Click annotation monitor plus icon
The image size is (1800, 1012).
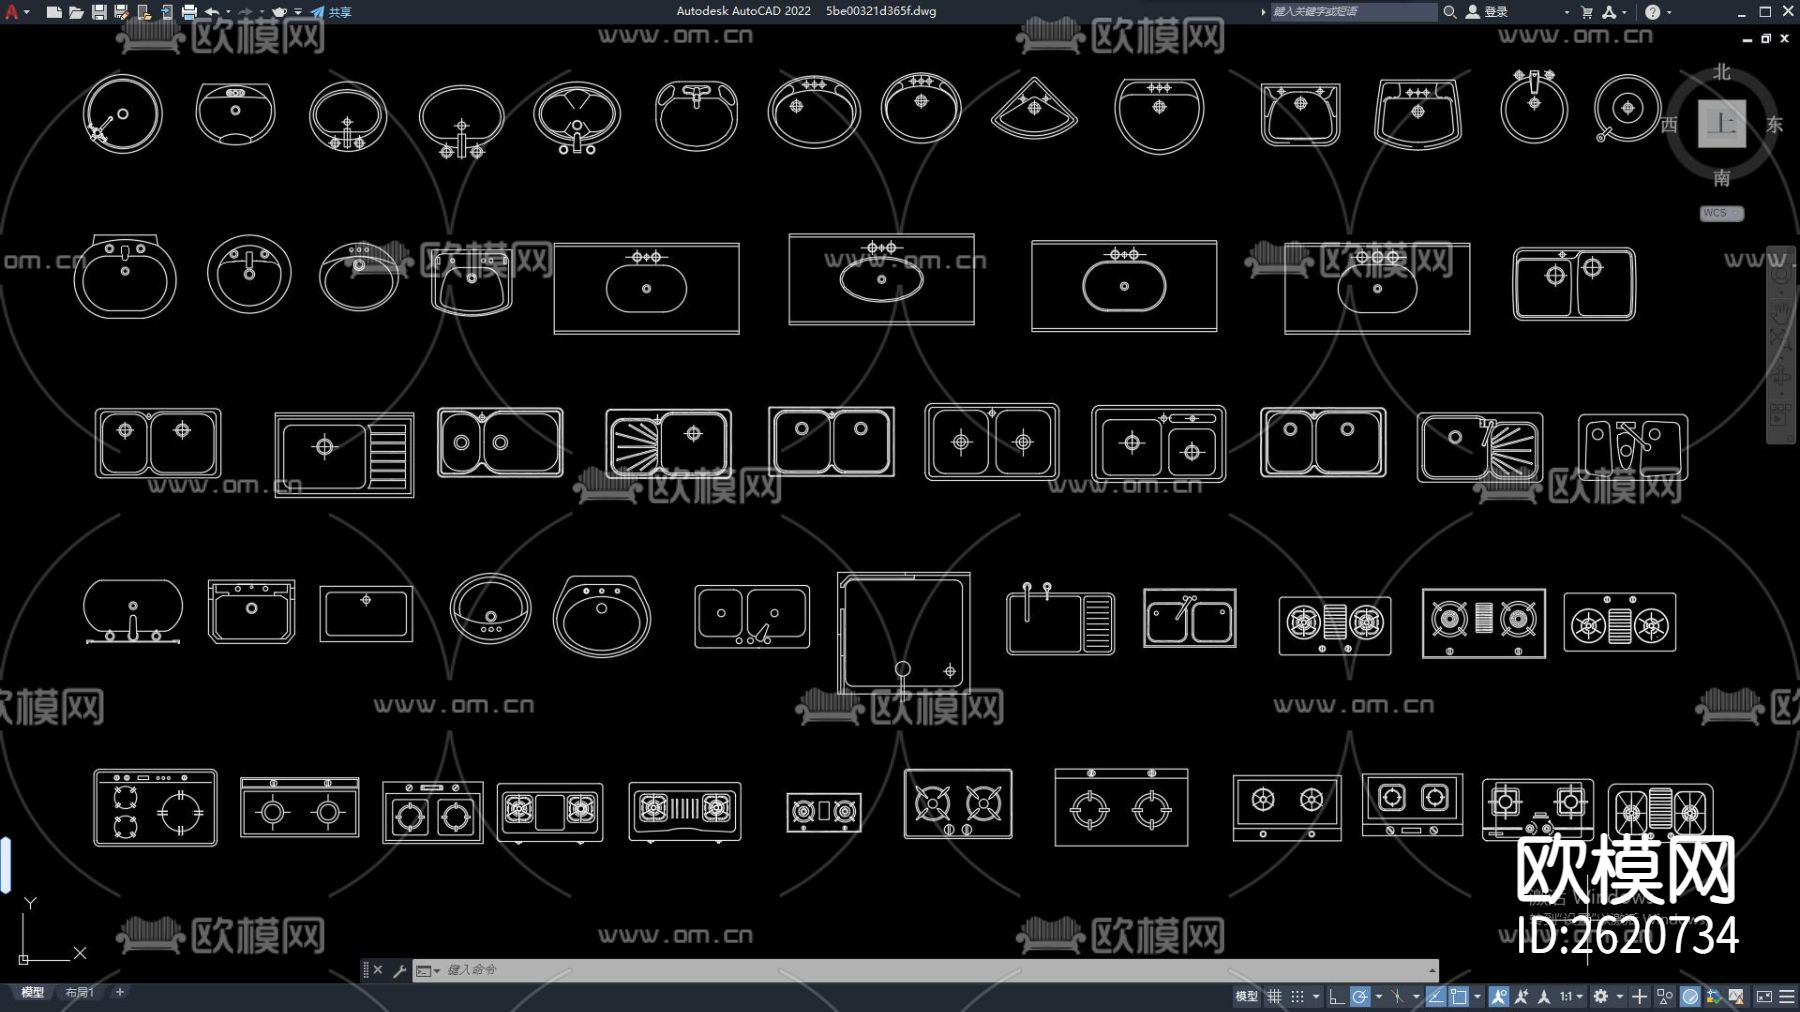tap(1639, 996)
